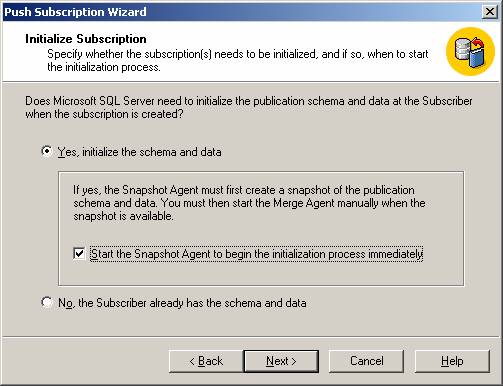Click the Push Subscription Wizard title bar text
This screenshot has width=503, height=386.
click(x=75, y=12)
